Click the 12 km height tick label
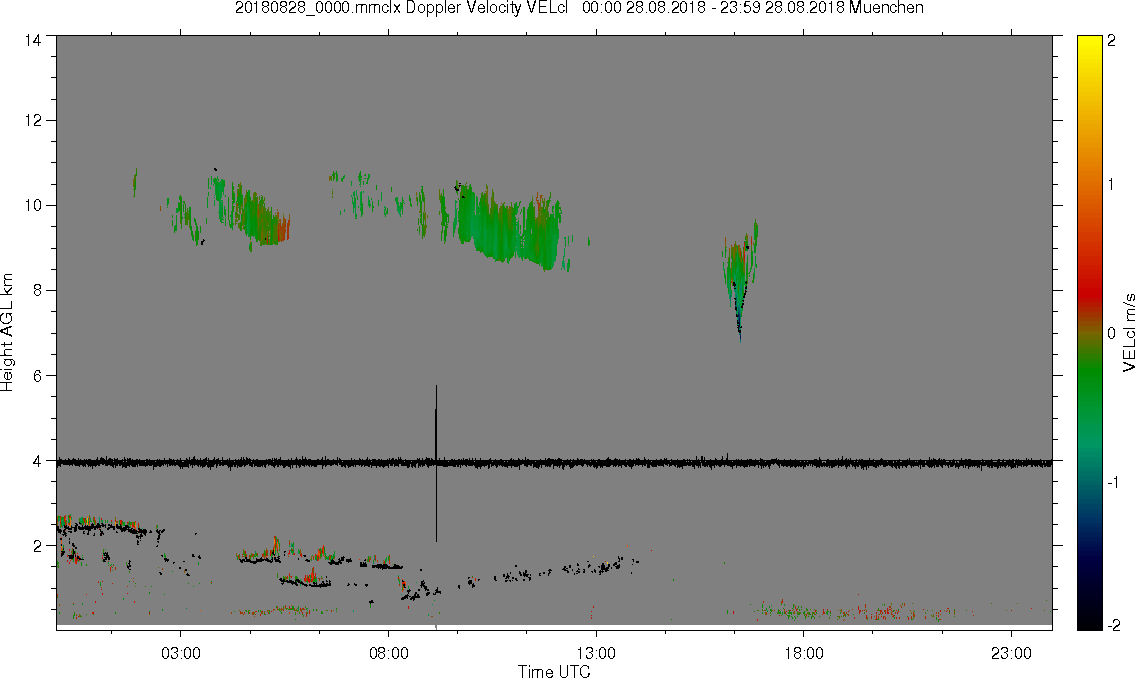Image resolution: width=1135 pixels, height=678 pixels. coord(33,120)
